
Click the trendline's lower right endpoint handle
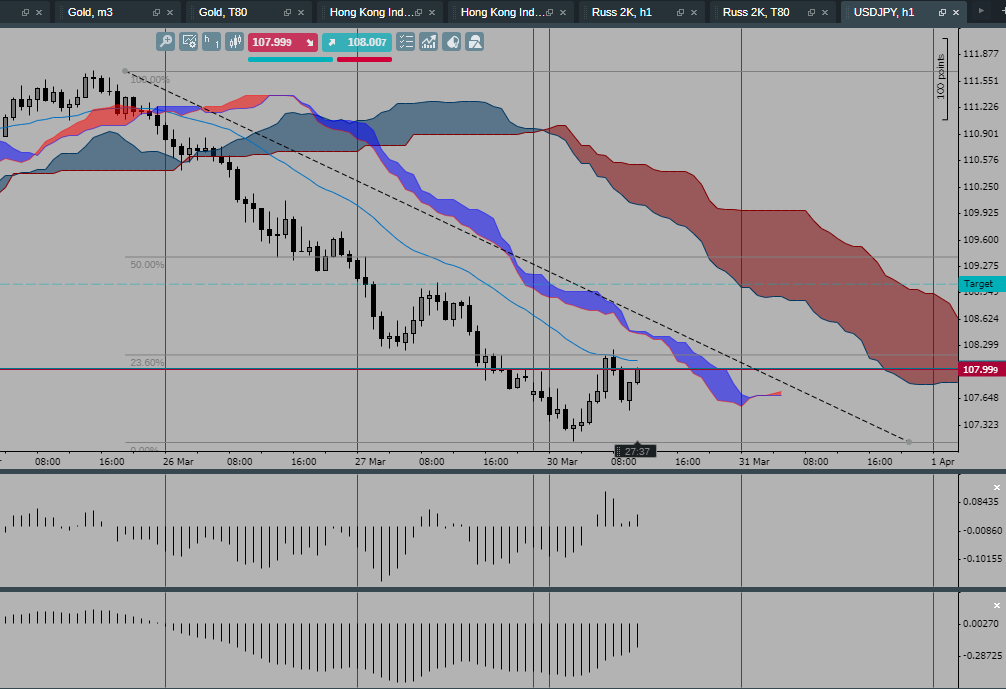909,442
